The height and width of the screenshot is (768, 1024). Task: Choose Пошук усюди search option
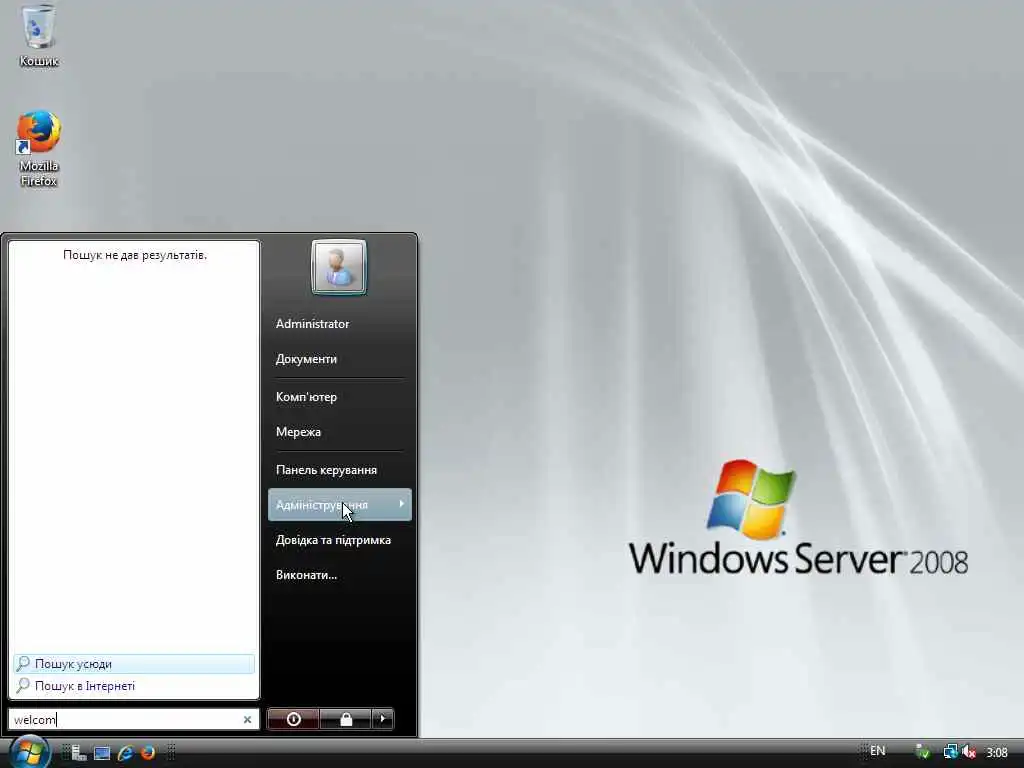click(x=134, y=664)
